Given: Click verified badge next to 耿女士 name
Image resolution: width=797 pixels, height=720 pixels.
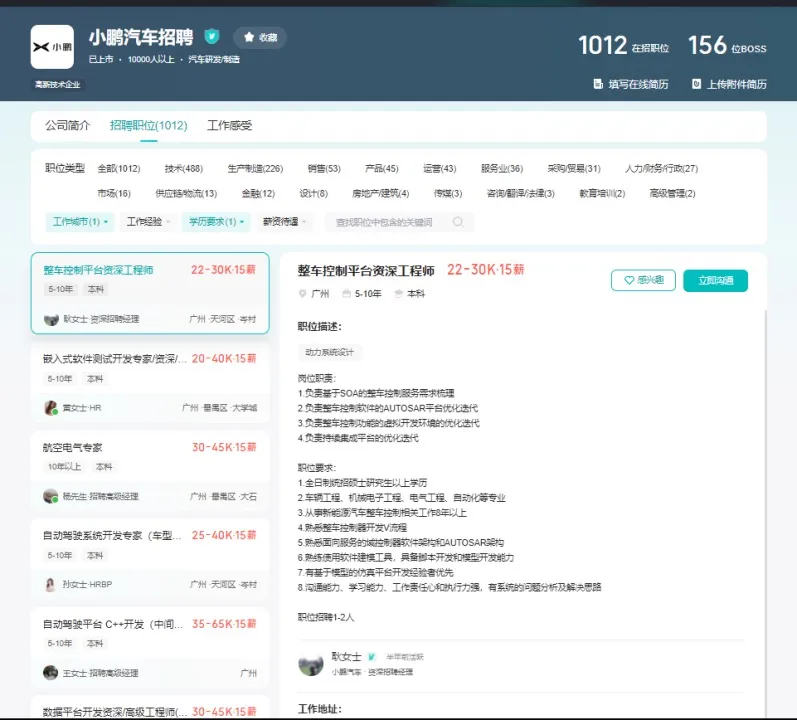Looking at the screenshot, I should (x=372, y=656).
